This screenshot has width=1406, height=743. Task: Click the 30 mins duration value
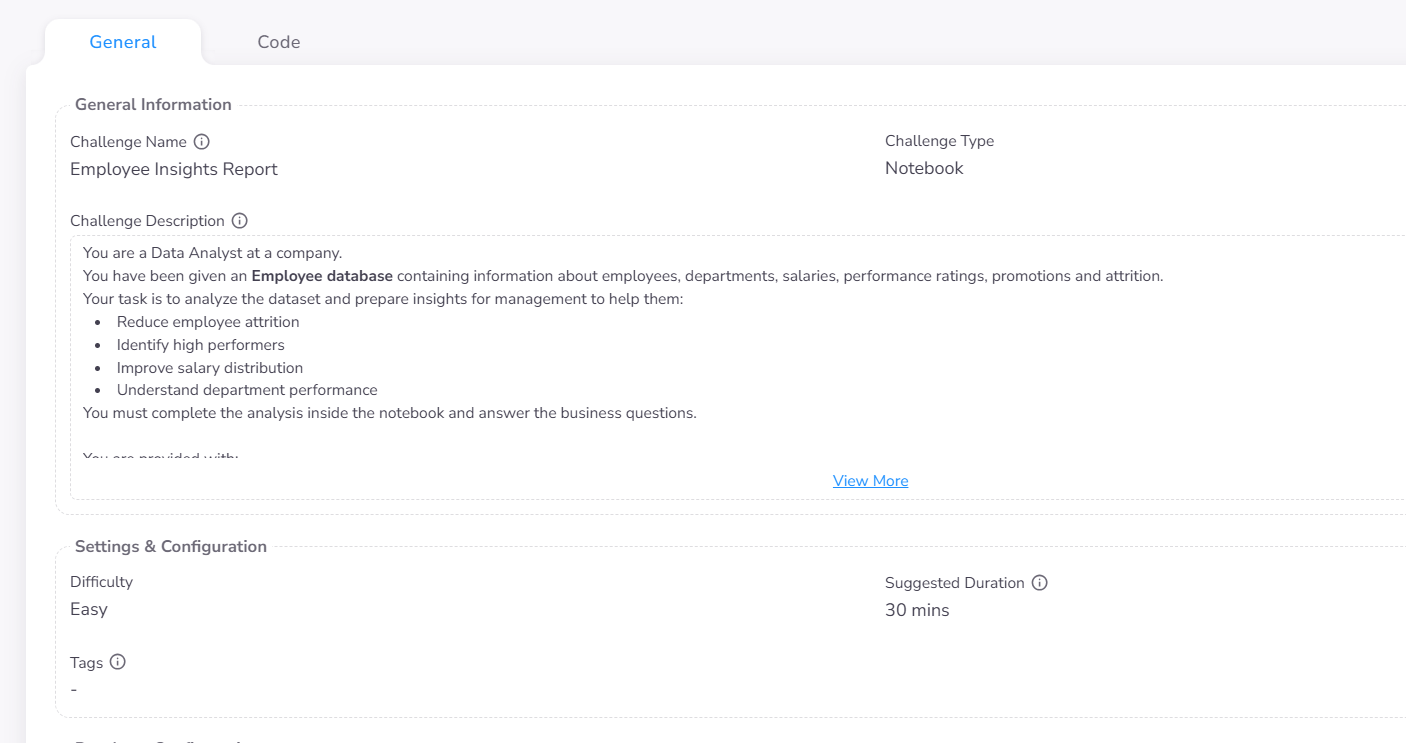pos(917,610)
